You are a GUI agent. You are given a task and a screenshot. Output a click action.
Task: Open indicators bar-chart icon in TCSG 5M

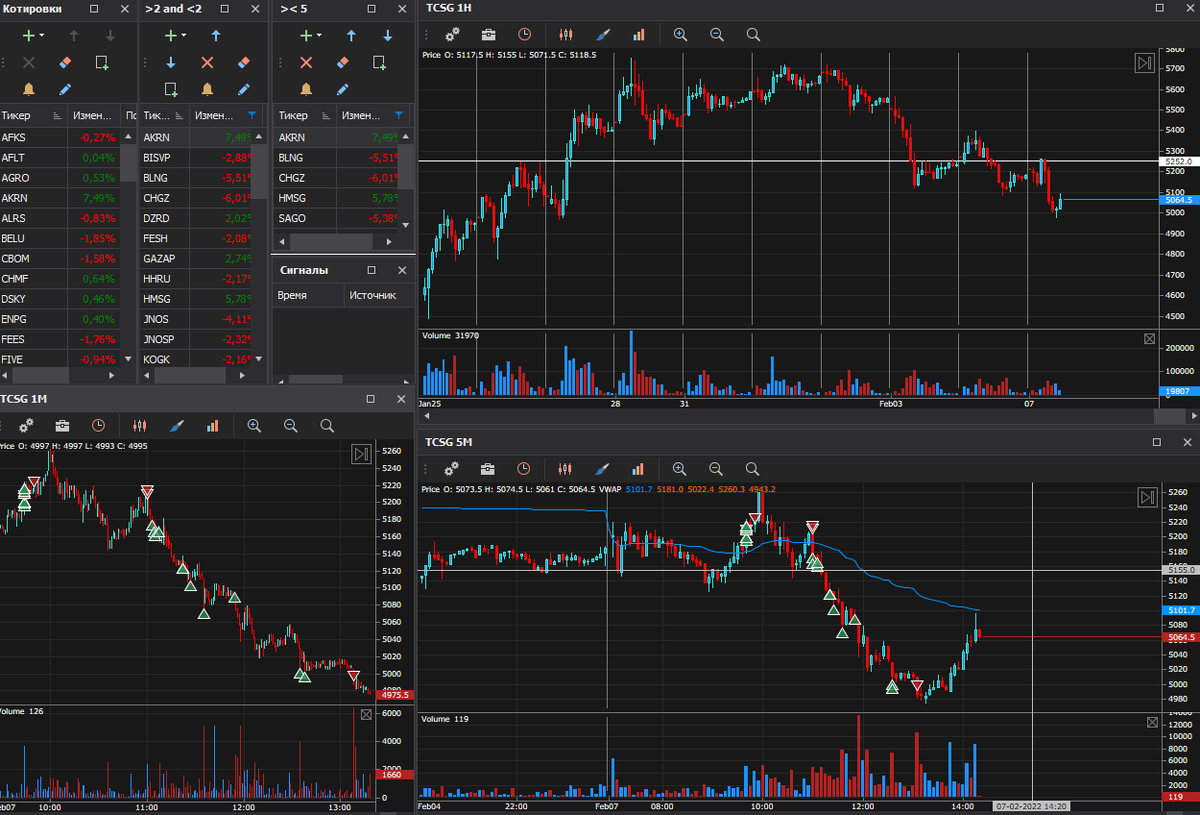[639, 468]
